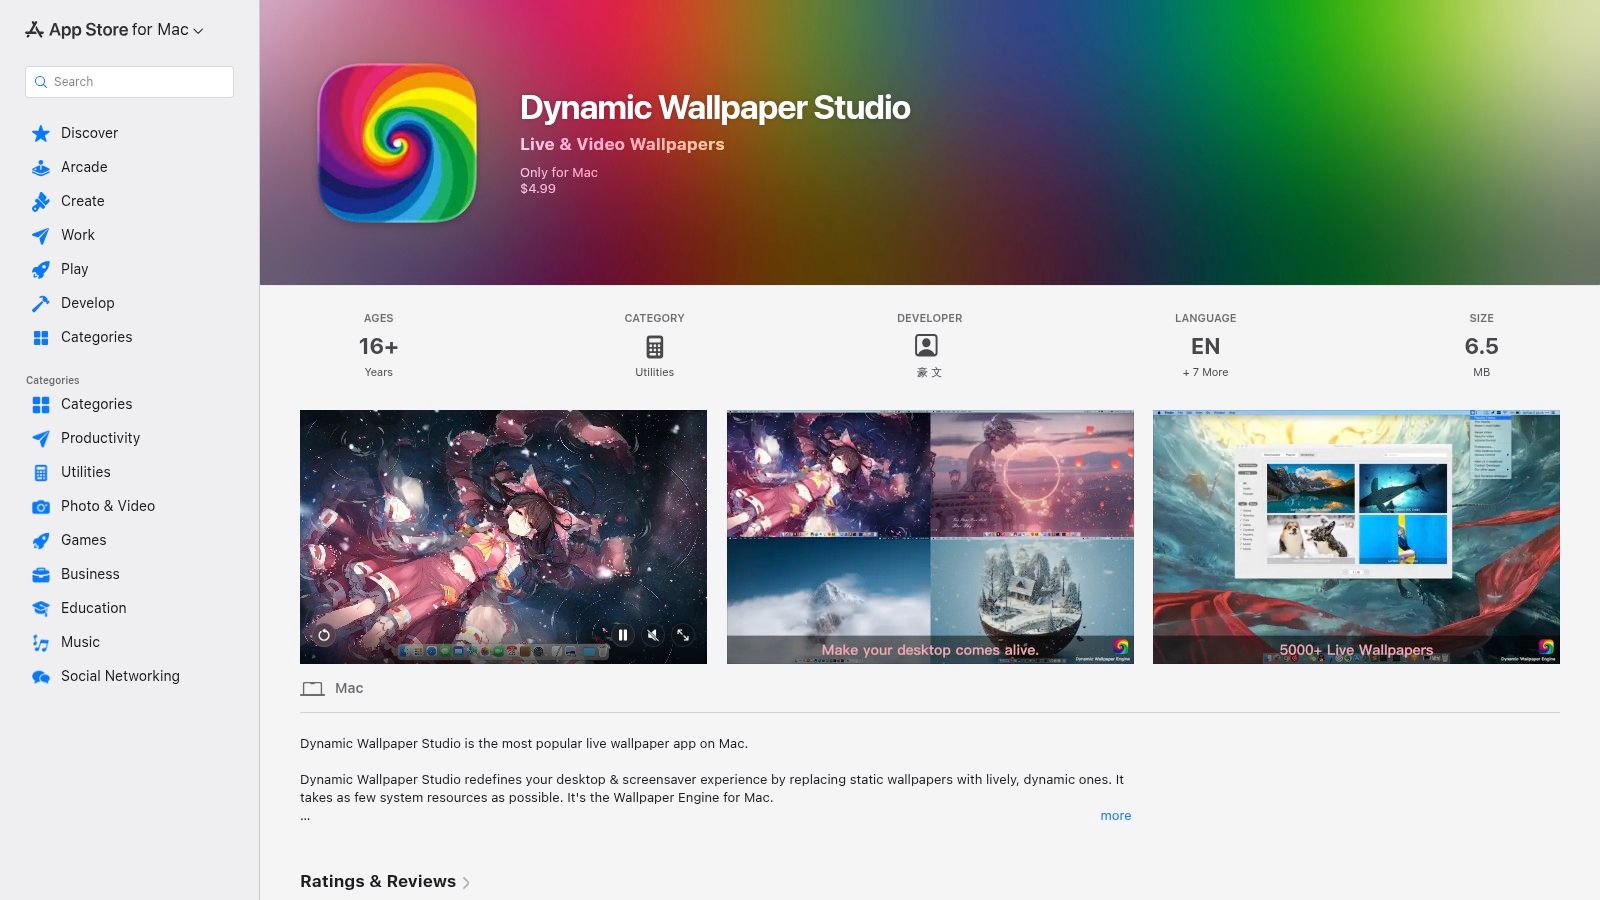Click the 16+ age rating

tap(379, 346)
